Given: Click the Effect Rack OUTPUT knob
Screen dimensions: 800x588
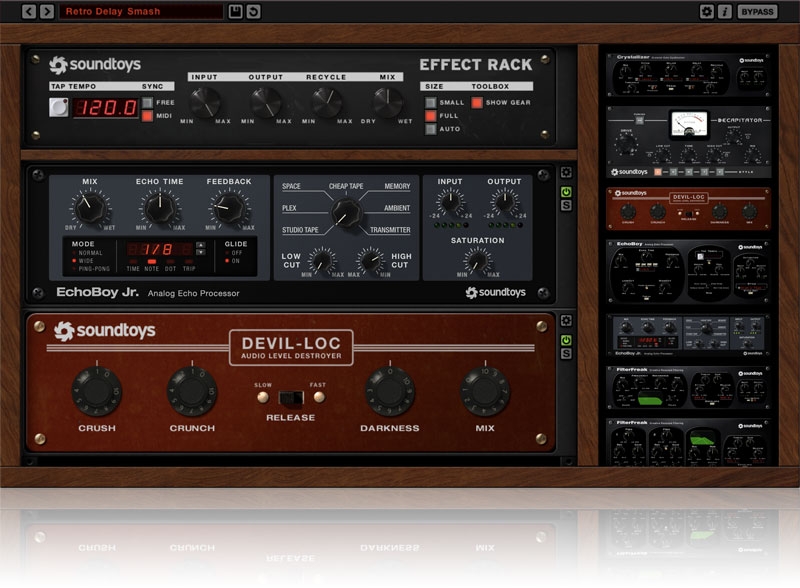Looking at the screenshot, I should 266,102.
